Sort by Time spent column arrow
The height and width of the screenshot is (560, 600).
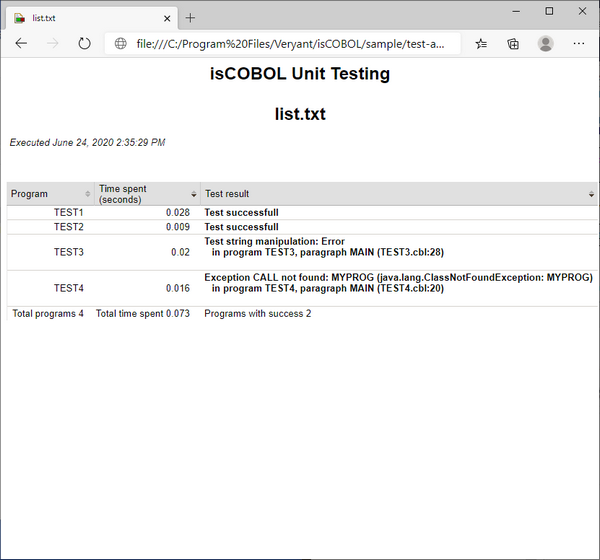click(x=194, y=194)
